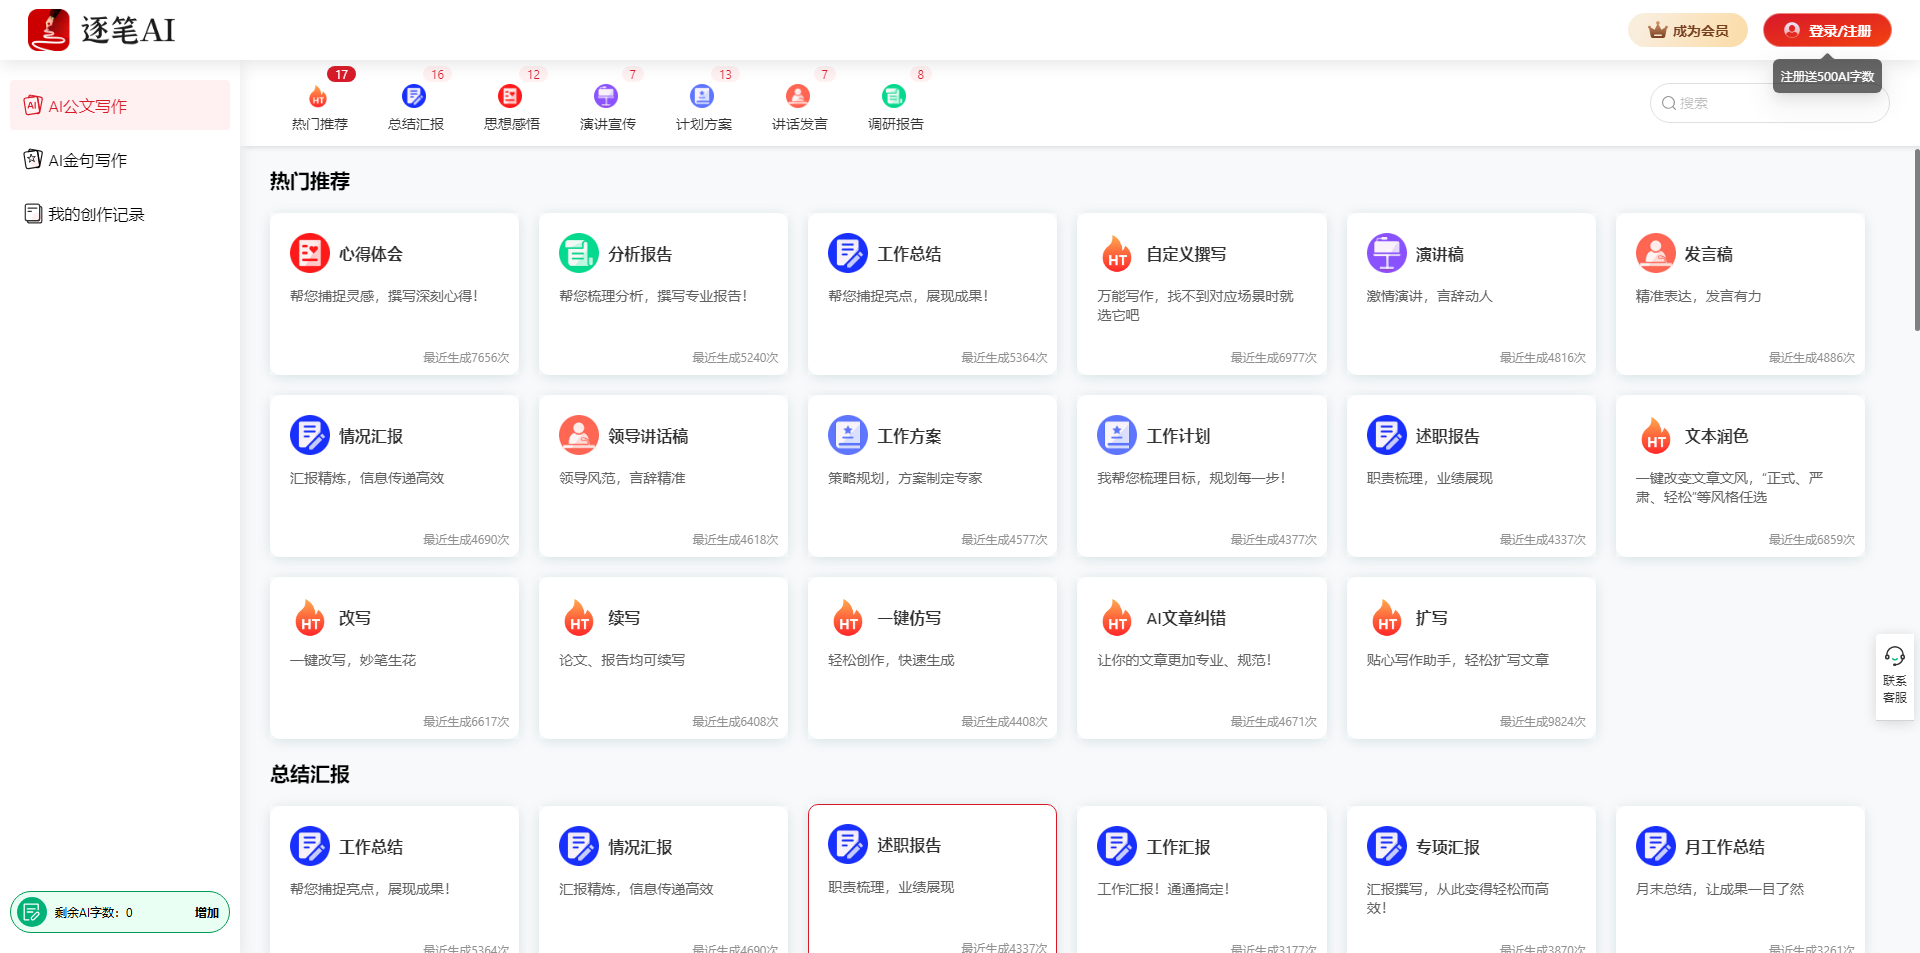Viewport: 1920px width, 953px height.
Task: Click the 剩余AI字数 green icon
Action: (x=32, y=912)
